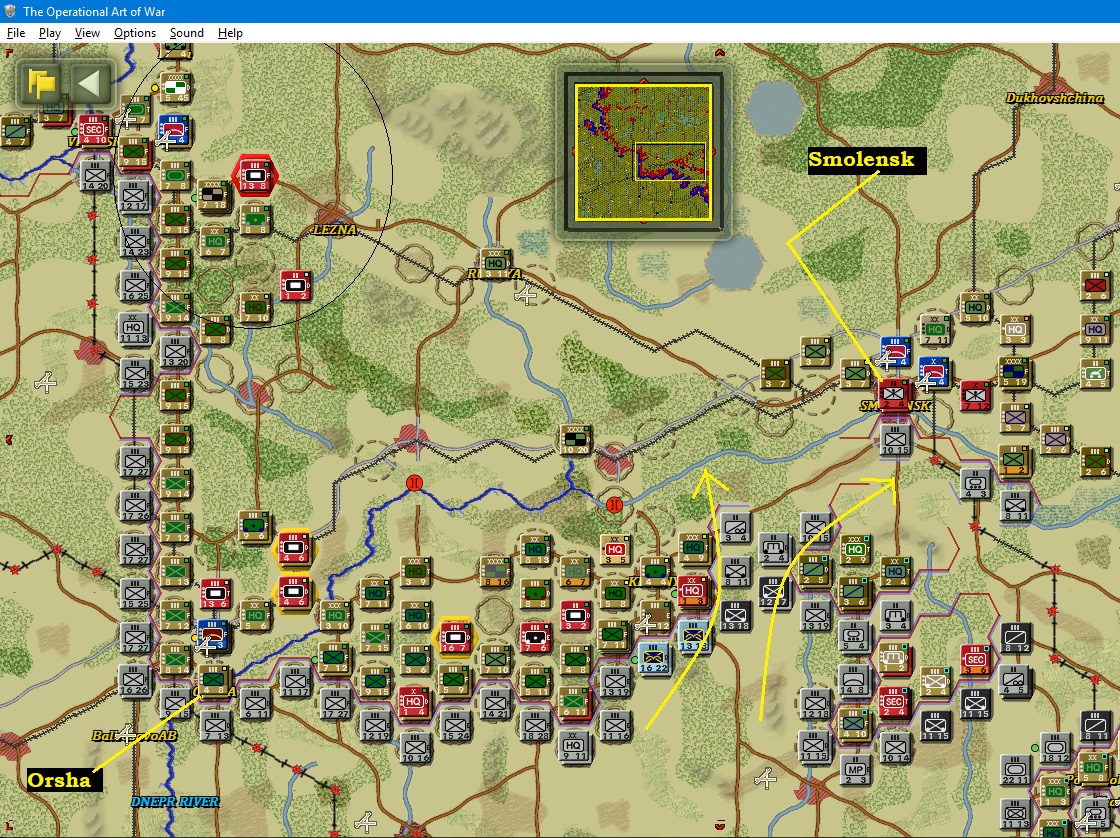Select the blue-green XXXX unit 5-19
The width and height of the screenshot is (1120, 838).
tap(1014, 372)
